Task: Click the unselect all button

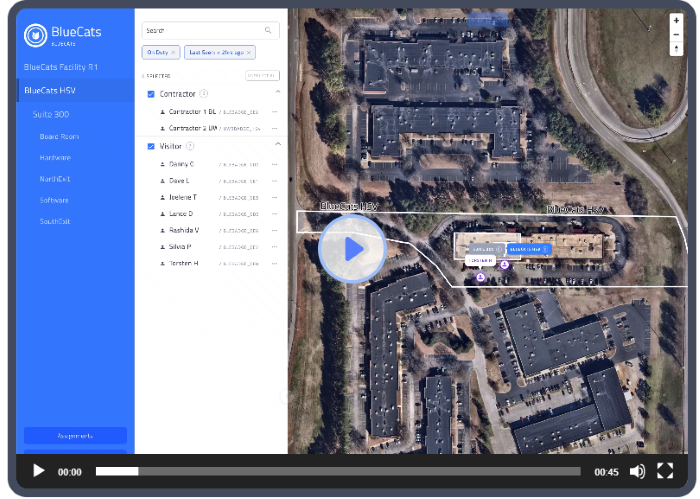Action: [262, 76]
